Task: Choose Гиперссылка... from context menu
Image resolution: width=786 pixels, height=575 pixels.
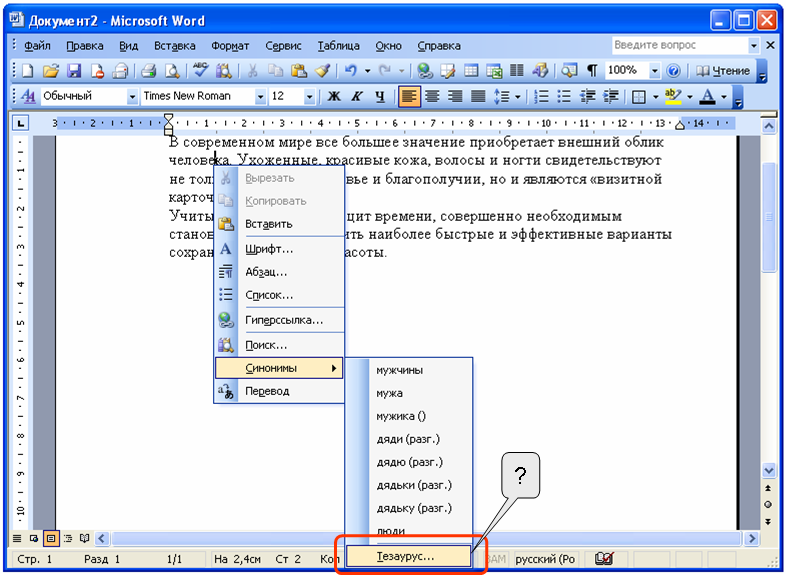Action: pyautogui.click(x=284, y=320)
